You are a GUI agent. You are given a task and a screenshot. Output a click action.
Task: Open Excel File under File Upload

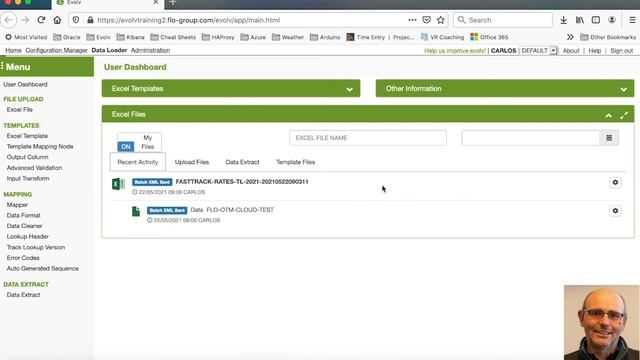tap(20, 109)
